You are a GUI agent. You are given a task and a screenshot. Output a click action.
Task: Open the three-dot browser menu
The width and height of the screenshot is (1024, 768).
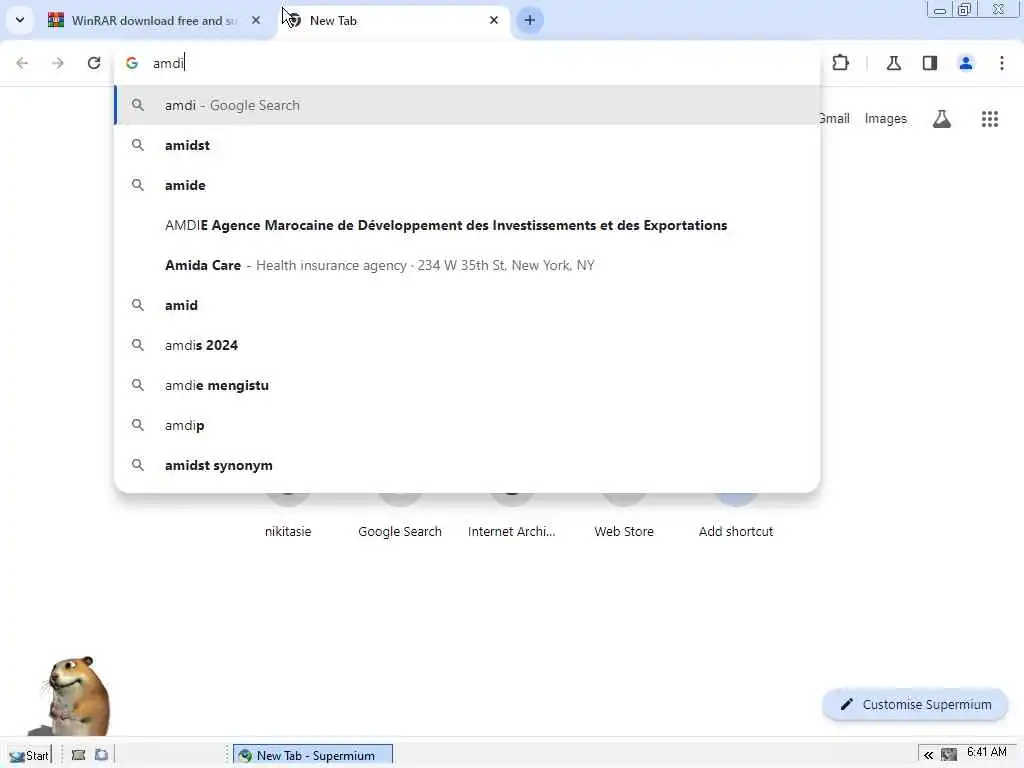1002,63
